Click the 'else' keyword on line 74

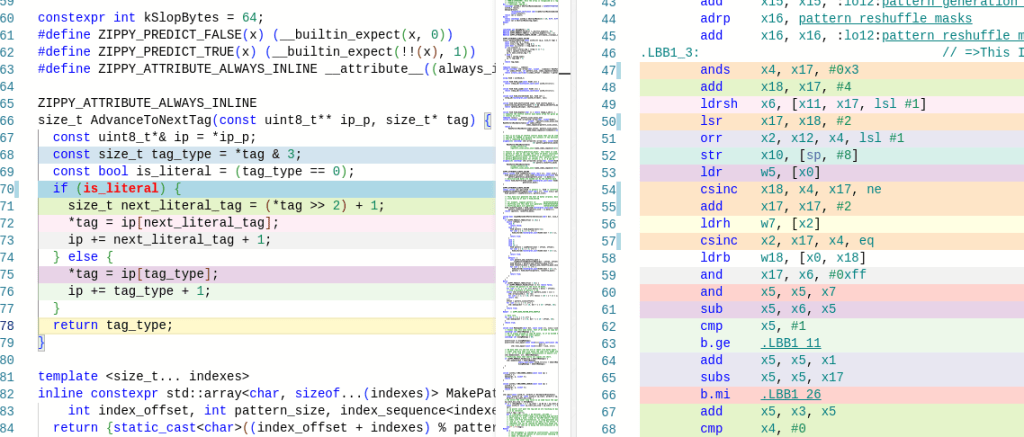click(x=83, y=257)
